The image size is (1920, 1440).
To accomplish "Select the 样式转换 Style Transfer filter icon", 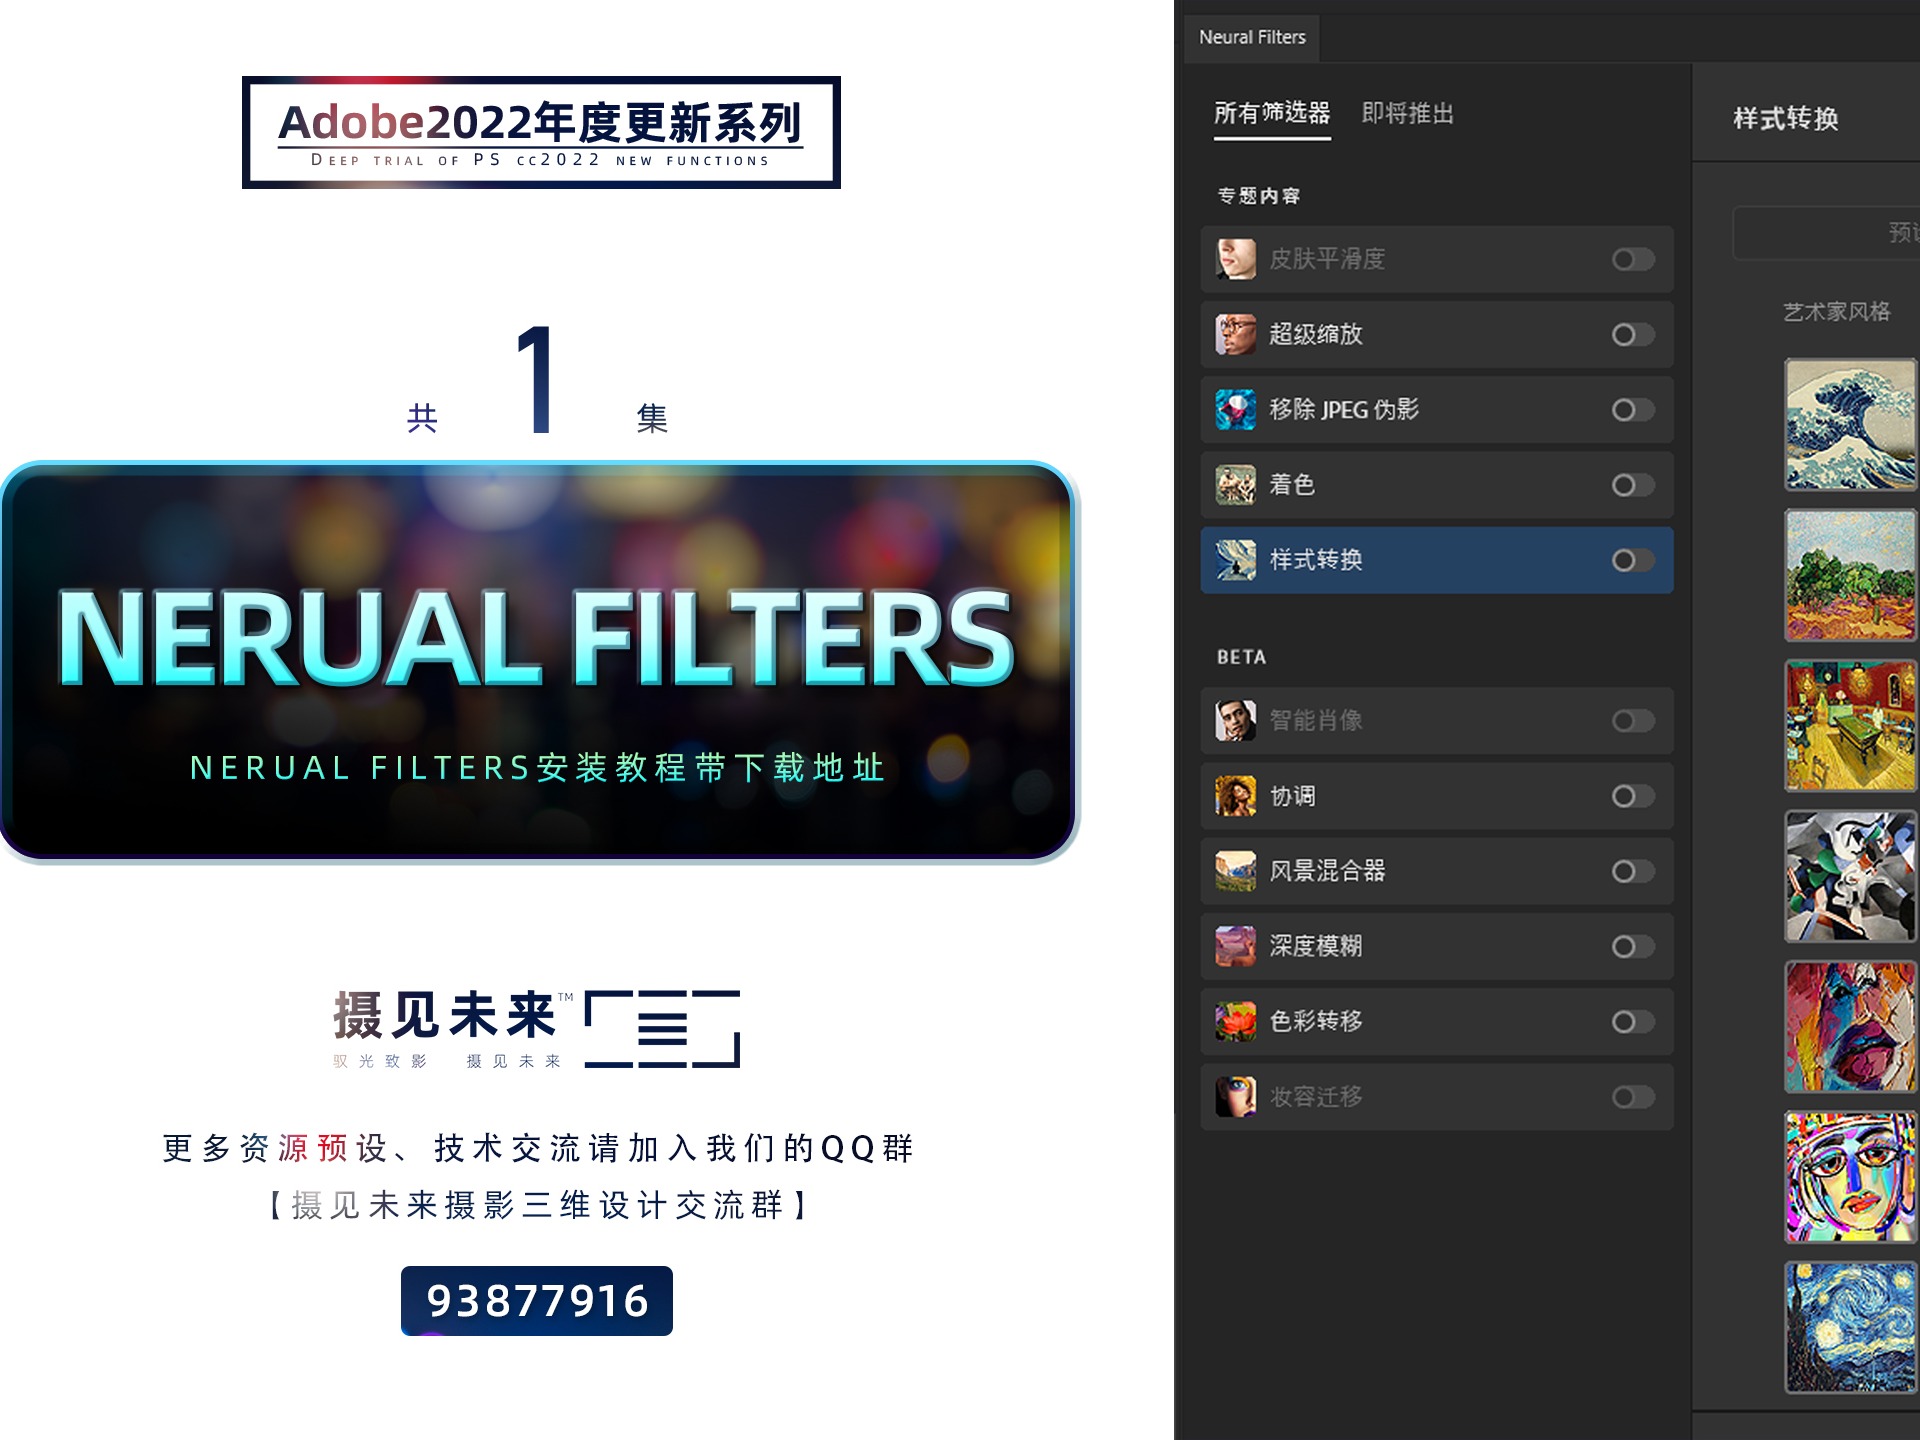I will coord(1237,560).
